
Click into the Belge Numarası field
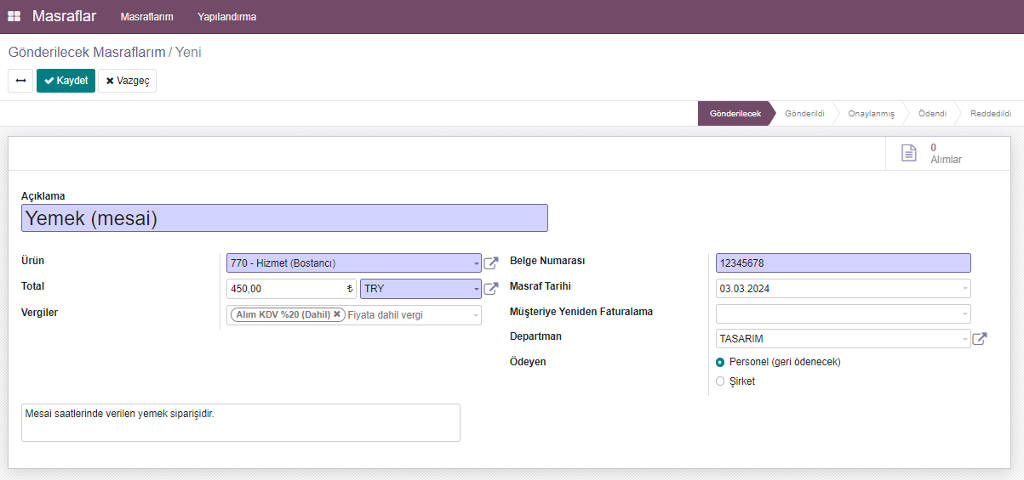842,264
